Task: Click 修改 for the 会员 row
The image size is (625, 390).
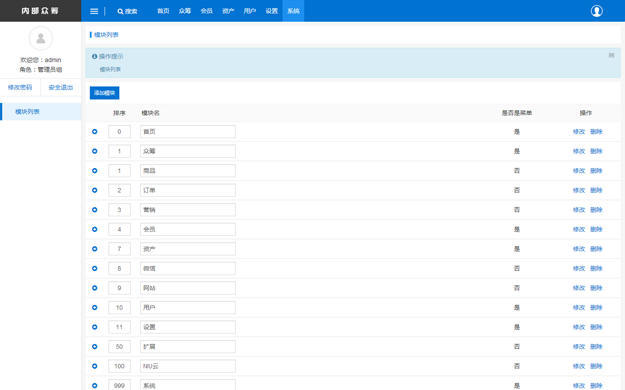Action: point(579,229)
